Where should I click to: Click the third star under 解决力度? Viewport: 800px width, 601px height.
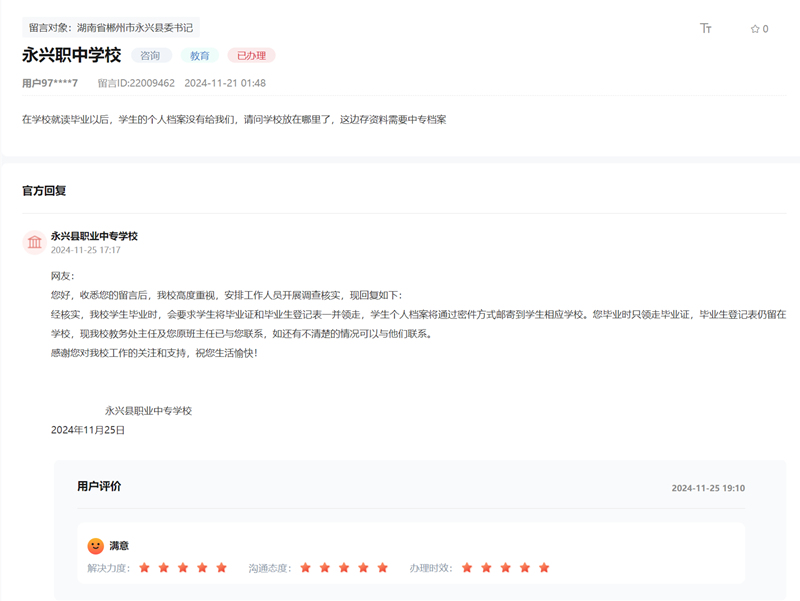(184, 568)
